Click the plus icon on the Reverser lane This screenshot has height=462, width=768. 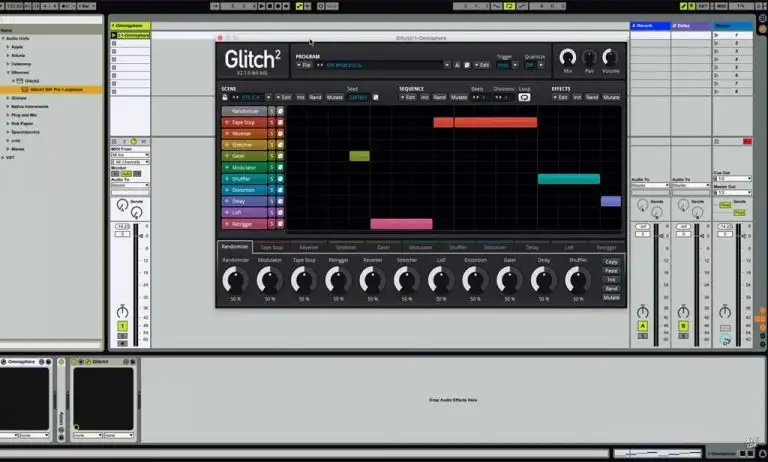click(227, 134)
